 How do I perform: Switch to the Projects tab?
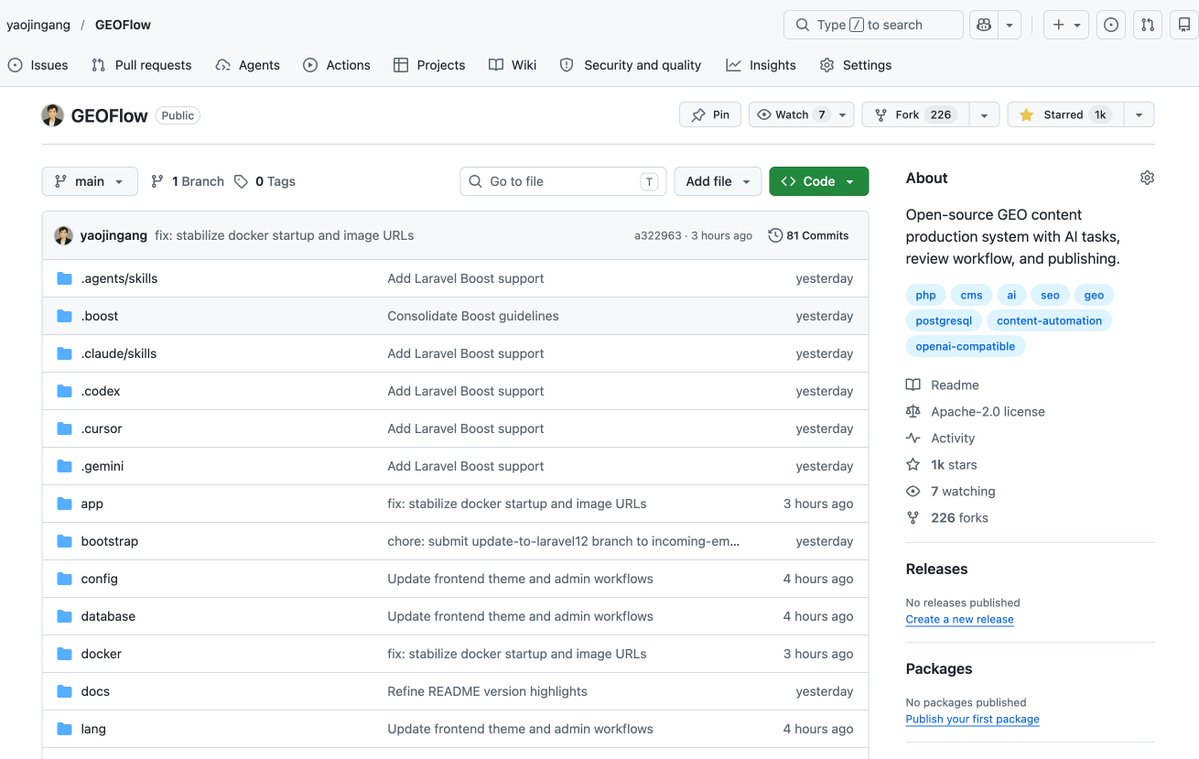[429, 65]
